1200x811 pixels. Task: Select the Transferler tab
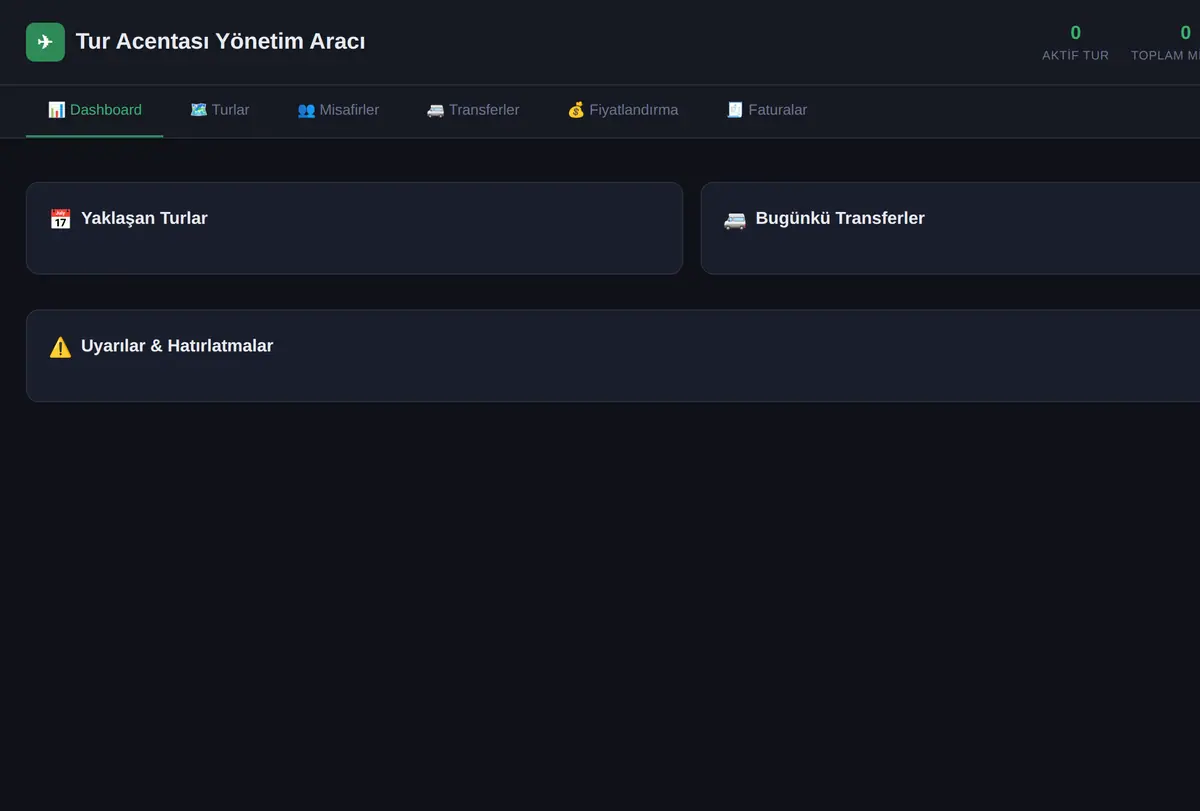tap(473, 110)
